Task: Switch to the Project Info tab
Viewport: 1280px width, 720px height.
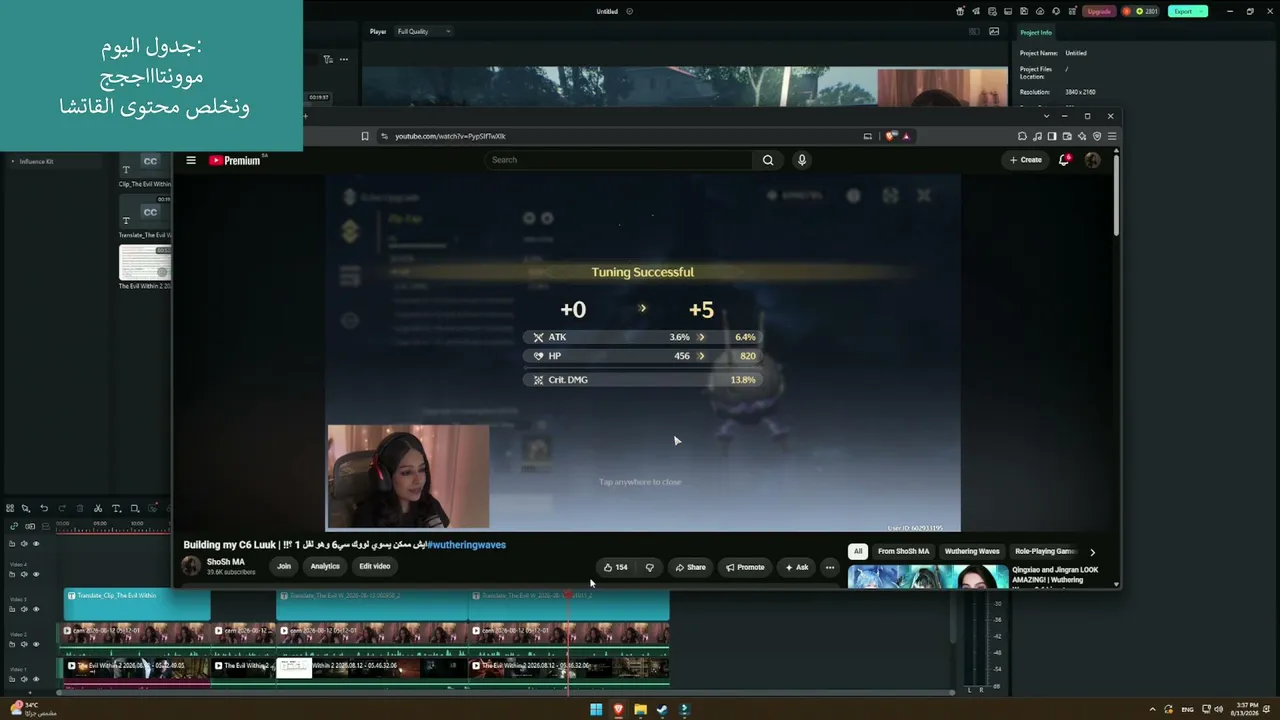Action: click(1035, 32)
